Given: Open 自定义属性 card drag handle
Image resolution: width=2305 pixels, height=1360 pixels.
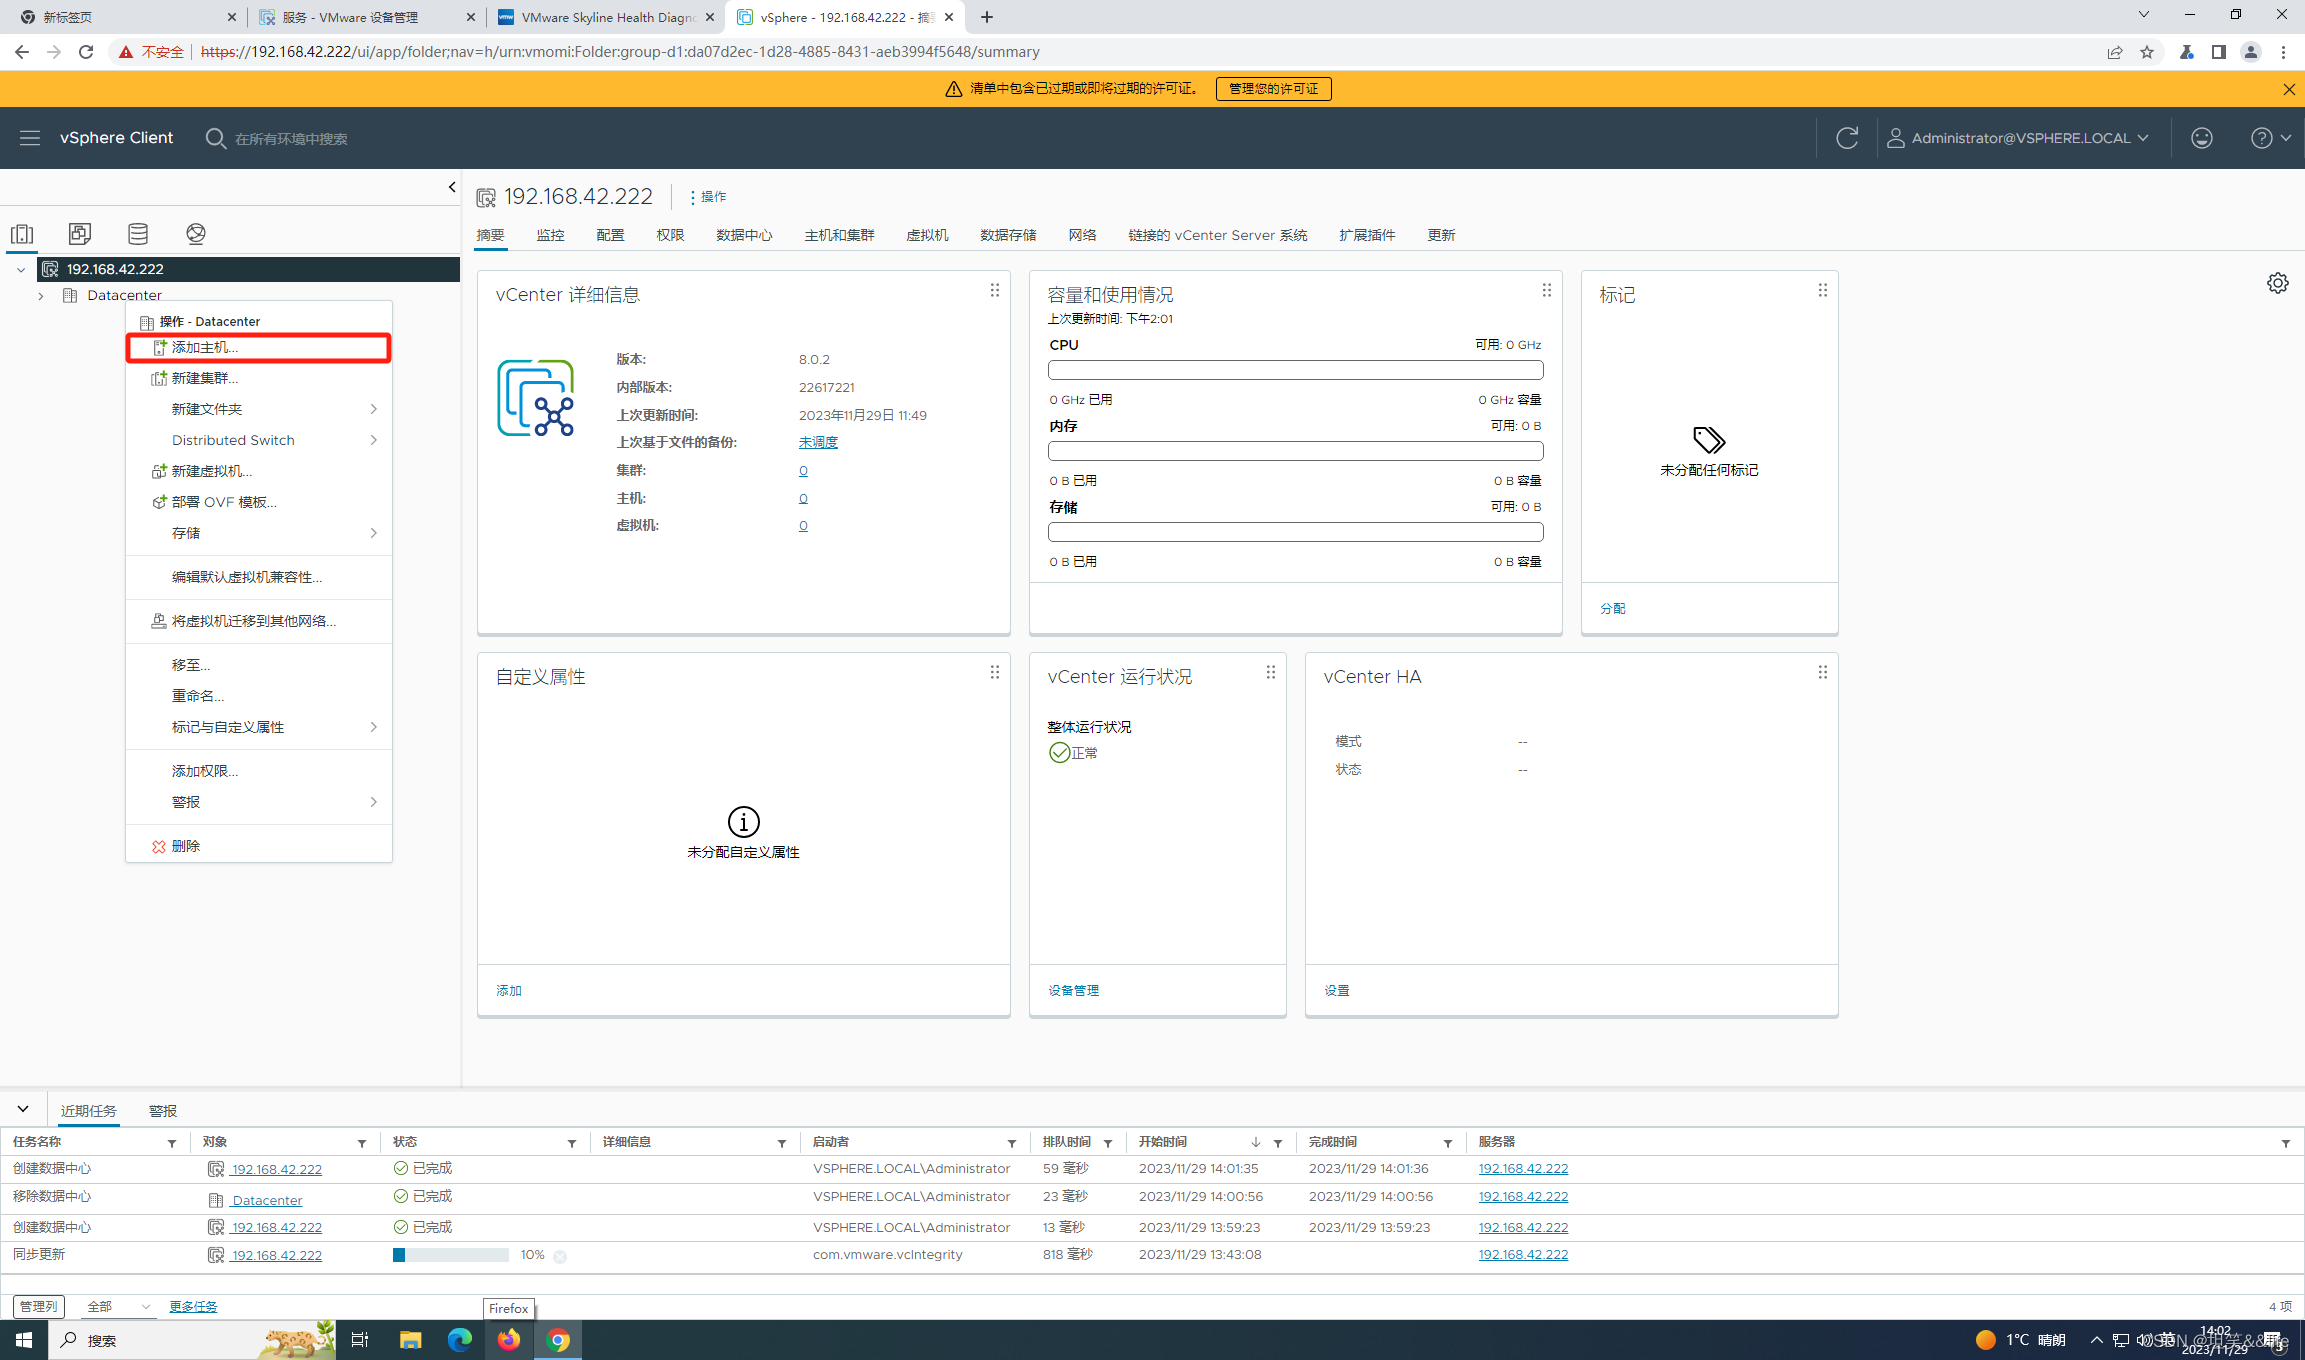Looking at the screenshot, I should [994, 672].
